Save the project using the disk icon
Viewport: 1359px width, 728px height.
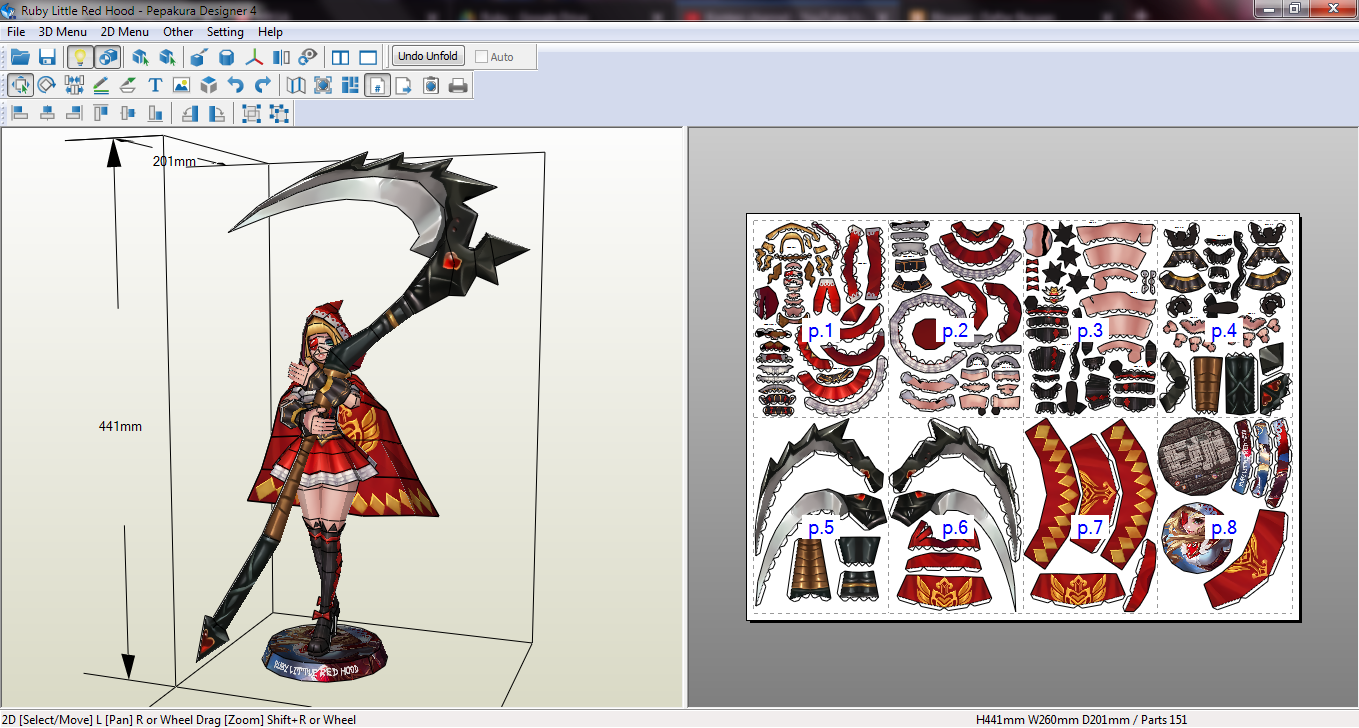coord(47,57)
